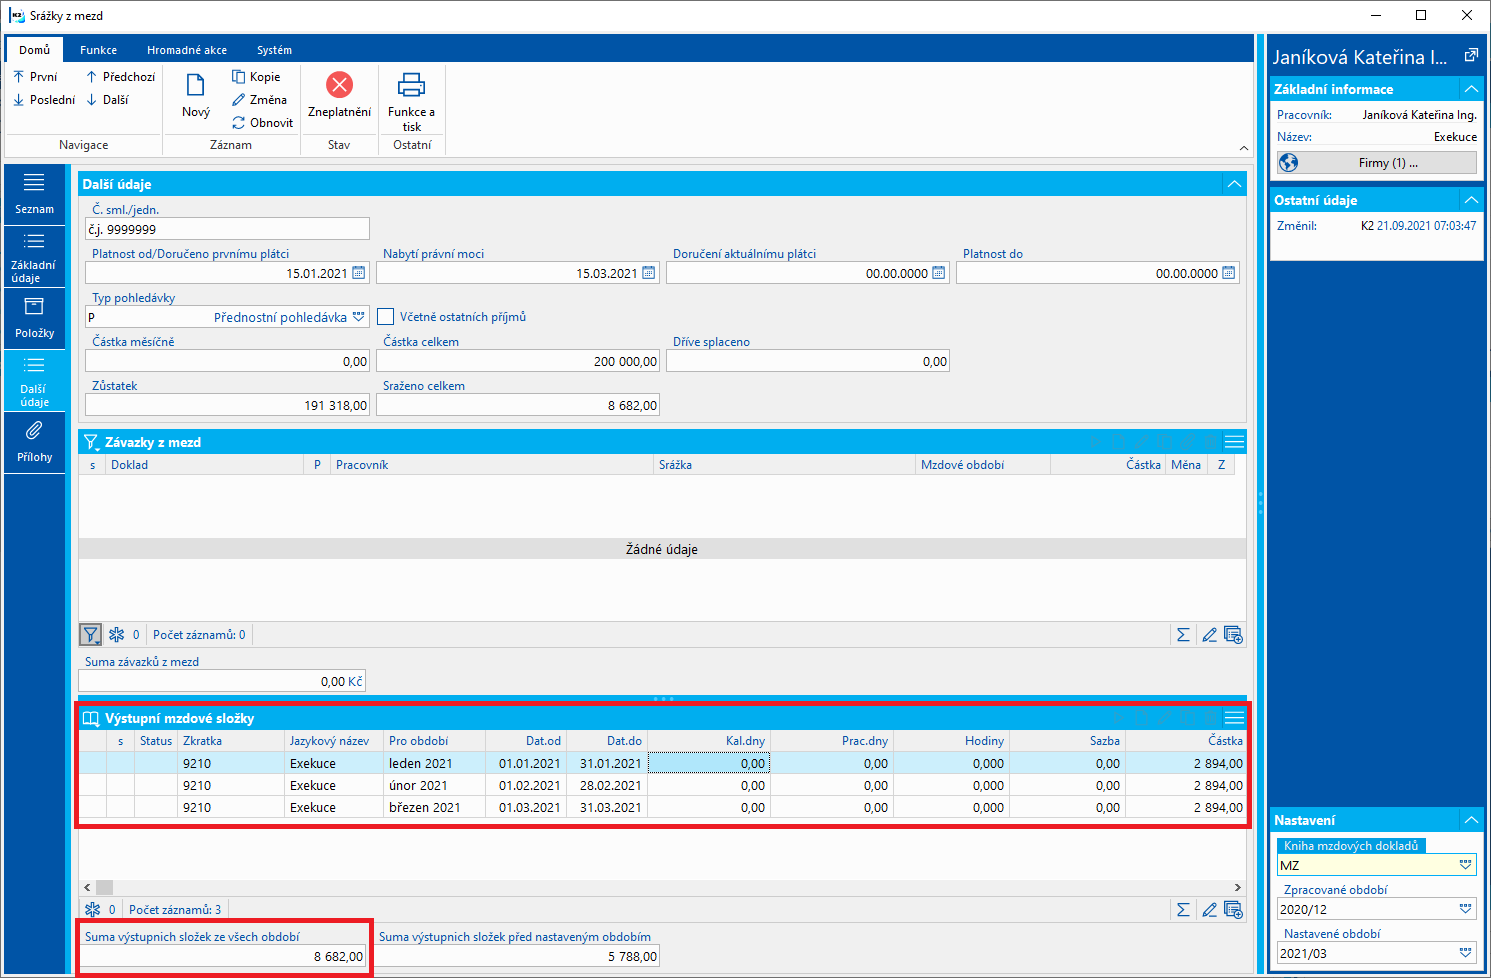
Task: Click the red Zneplatnění icon
Action: click(x=339, y=85)
